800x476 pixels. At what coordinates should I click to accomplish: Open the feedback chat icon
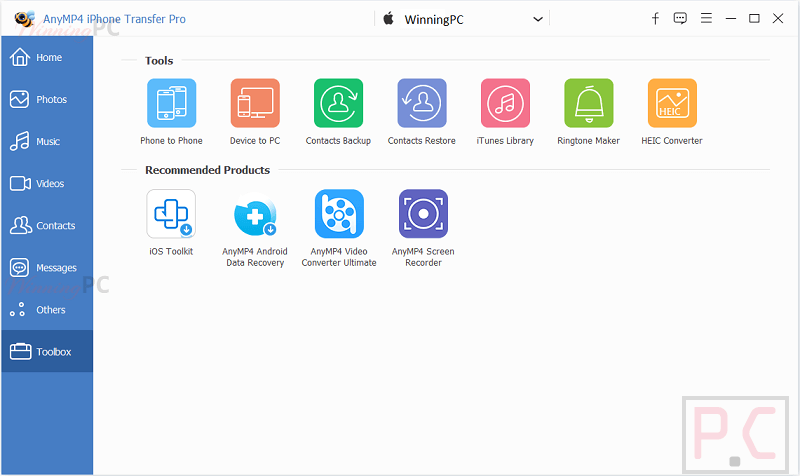tap(680, 19)
